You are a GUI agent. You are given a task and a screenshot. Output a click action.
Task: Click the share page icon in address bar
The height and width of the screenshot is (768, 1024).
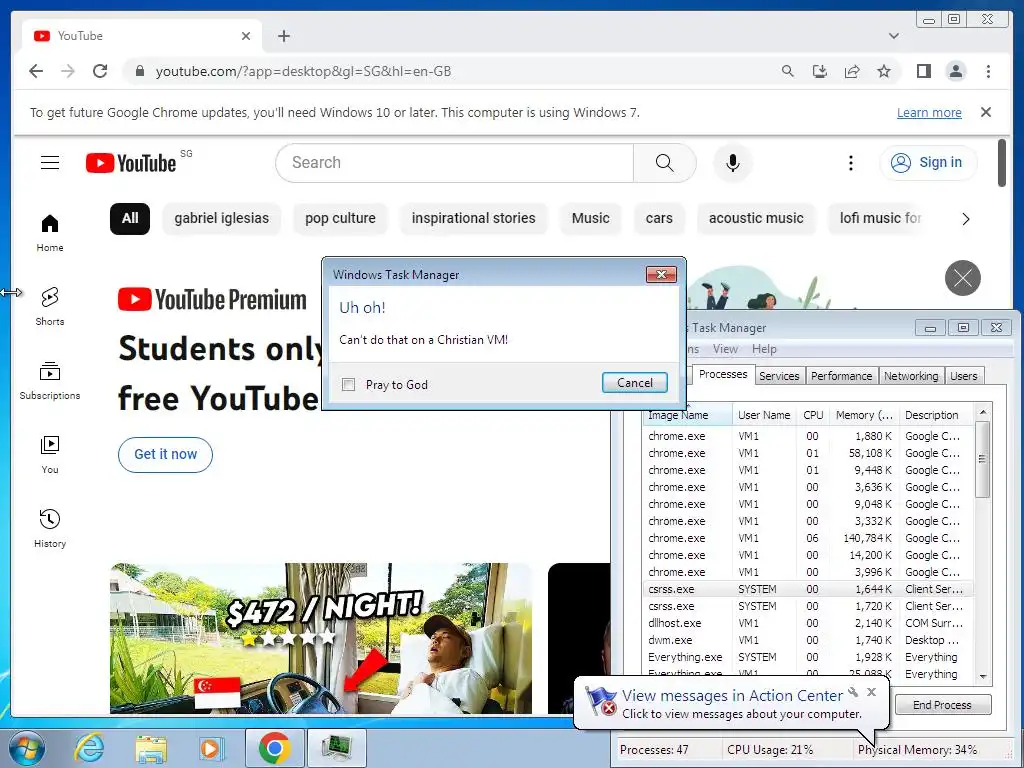tap(852, 71)
